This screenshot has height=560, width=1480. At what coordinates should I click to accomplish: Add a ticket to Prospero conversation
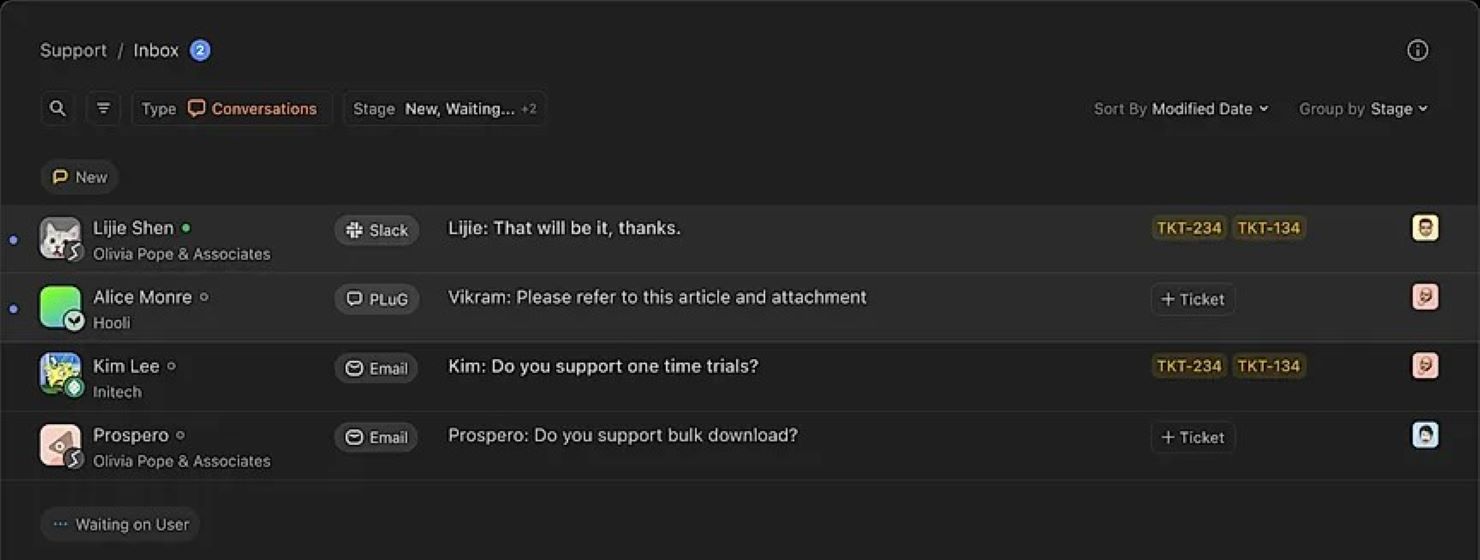coord(1192,437)
